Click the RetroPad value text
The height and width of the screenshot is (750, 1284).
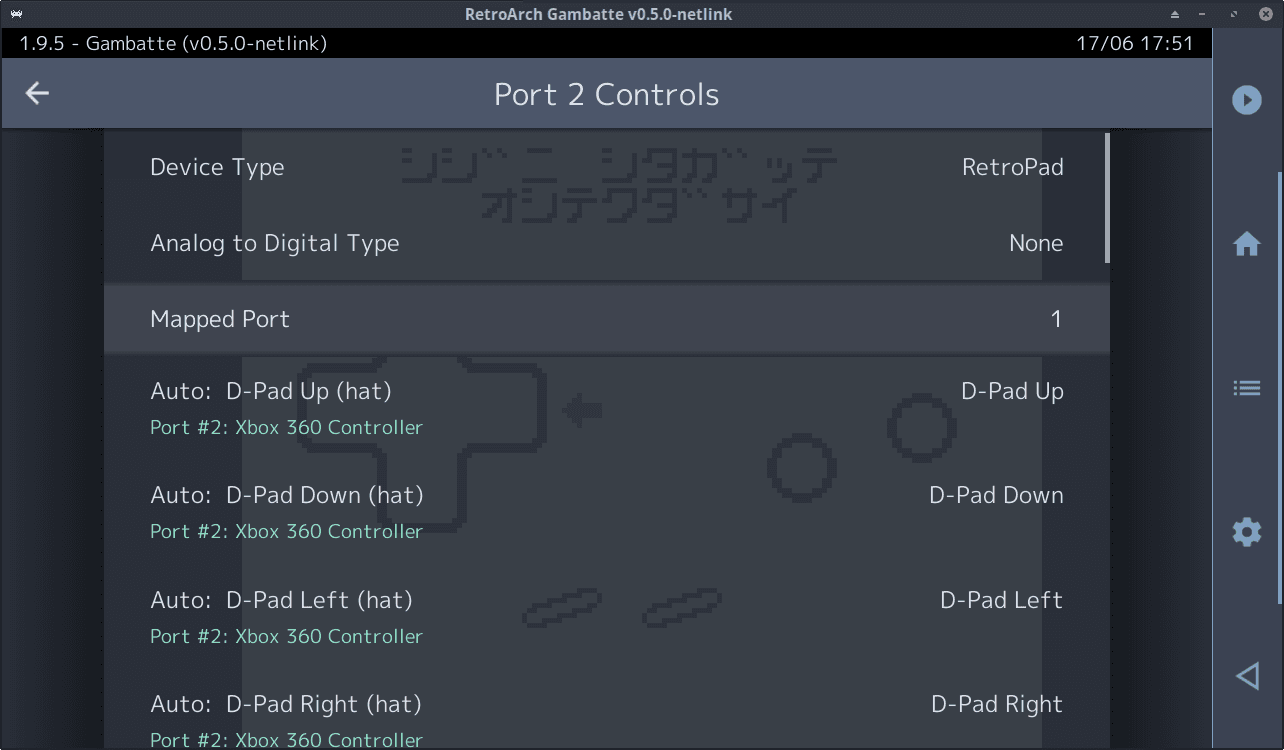tap(1012, 167)
